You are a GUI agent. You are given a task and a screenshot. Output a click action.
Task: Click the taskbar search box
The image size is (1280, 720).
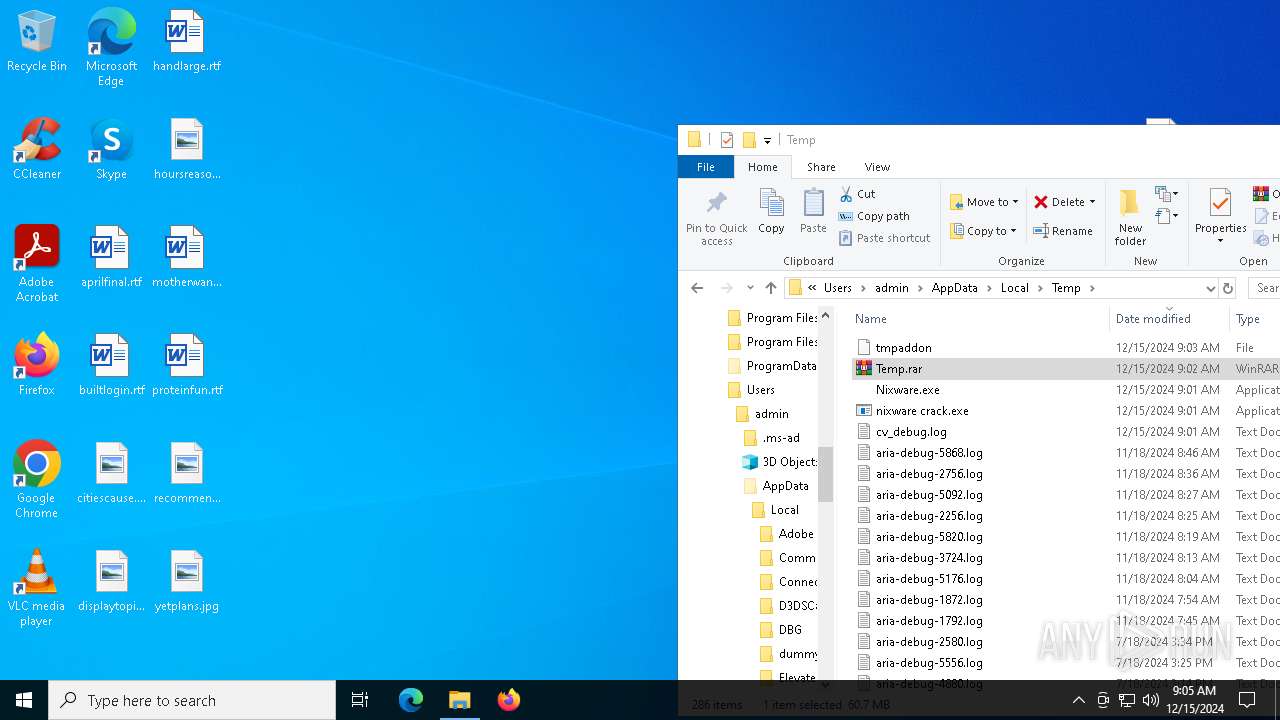coord(192,700)
